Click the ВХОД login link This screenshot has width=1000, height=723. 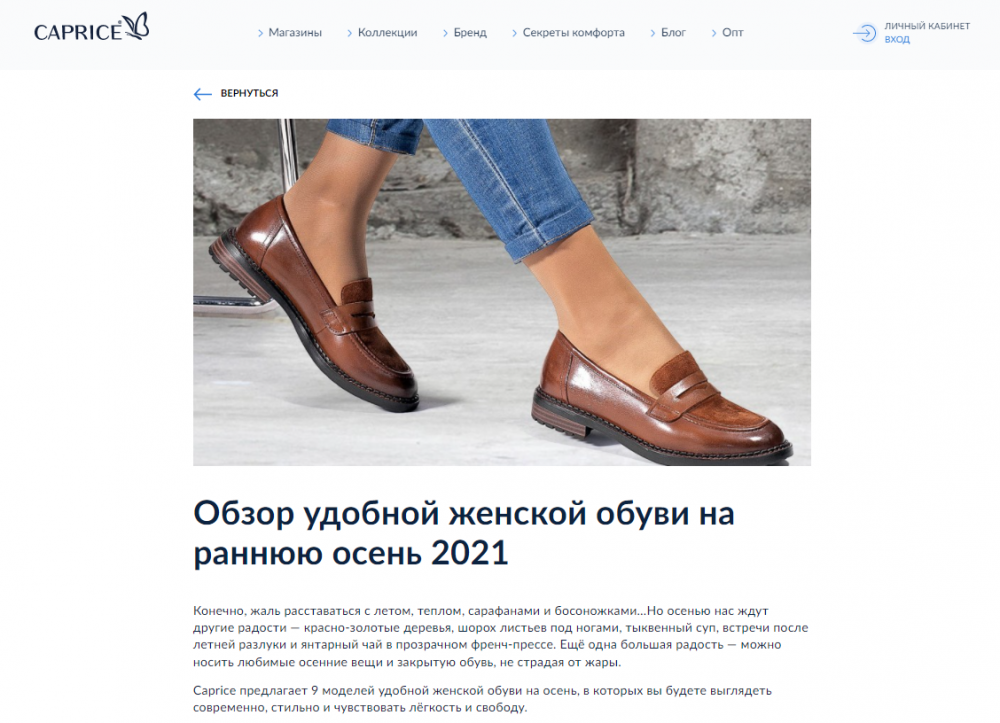(x=897, y=40)
